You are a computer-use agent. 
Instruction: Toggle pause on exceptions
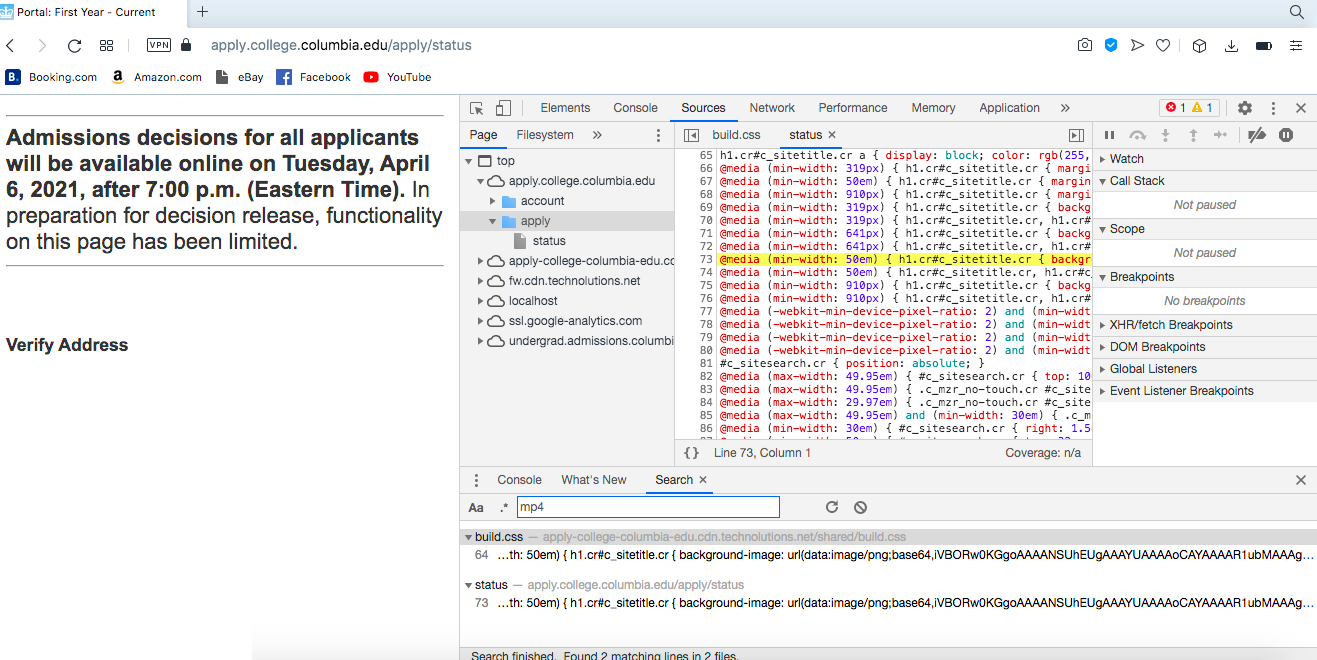[1286, 135]
